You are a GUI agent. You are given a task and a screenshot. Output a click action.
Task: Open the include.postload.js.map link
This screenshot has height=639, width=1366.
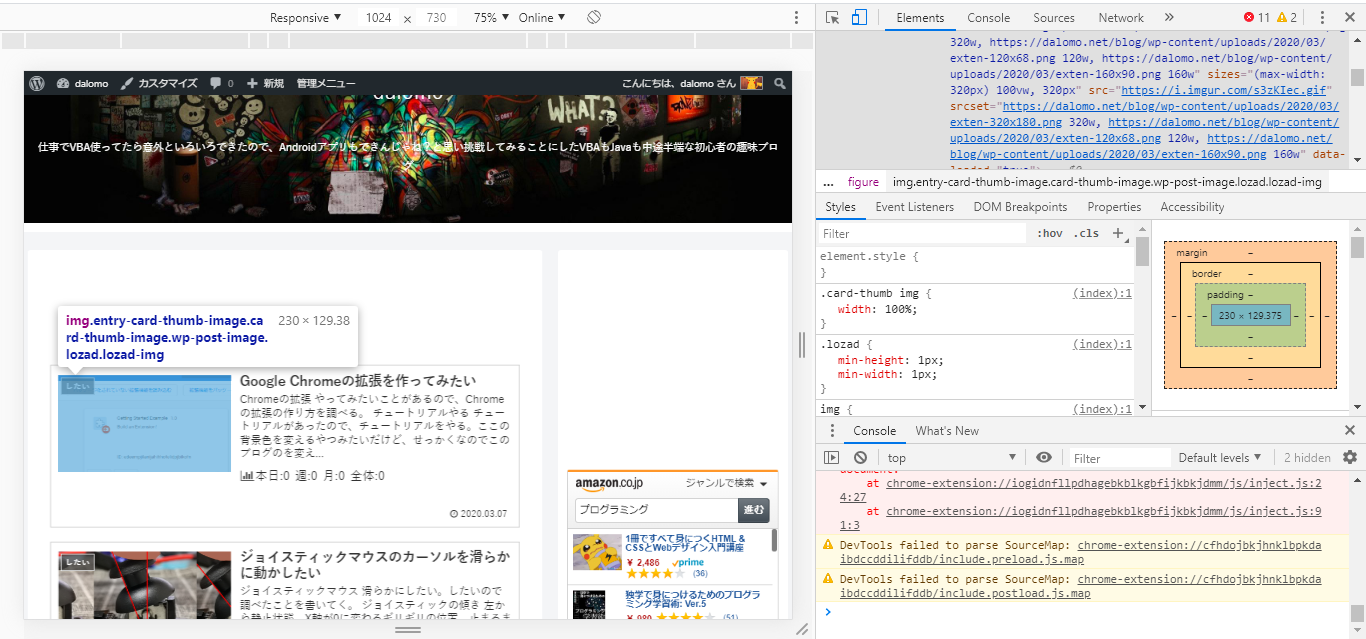tap(1081, 586)
